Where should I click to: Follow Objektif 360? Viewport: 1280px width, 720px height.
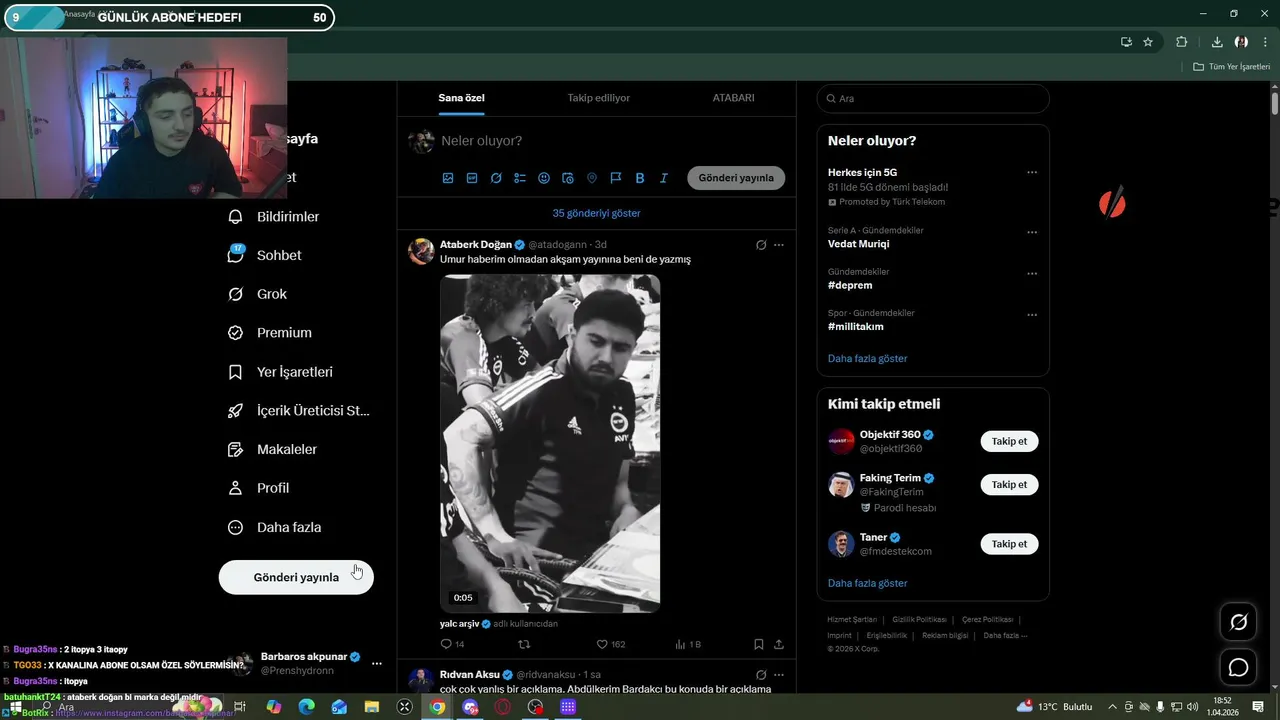(1009, 441)
